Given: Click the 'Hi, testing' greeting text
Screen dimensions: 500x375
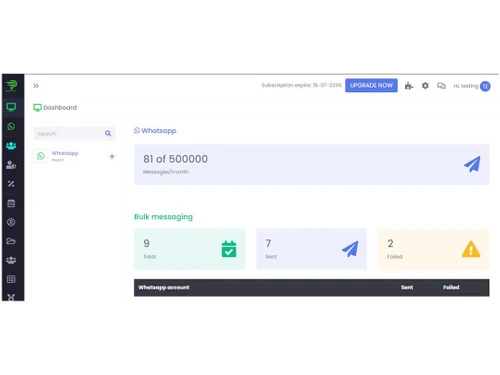Looking at the screenshot, I should (466, 86).
